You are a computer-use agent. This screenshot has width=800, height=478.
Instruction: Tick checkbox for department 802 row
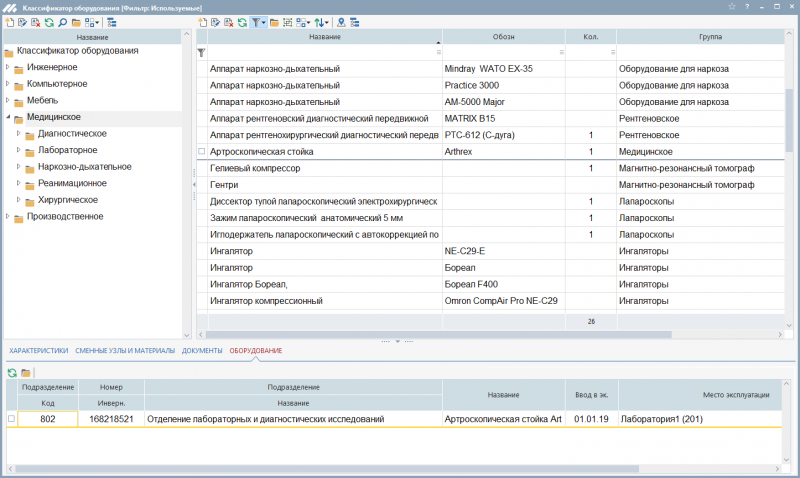(x=12, y=419)
